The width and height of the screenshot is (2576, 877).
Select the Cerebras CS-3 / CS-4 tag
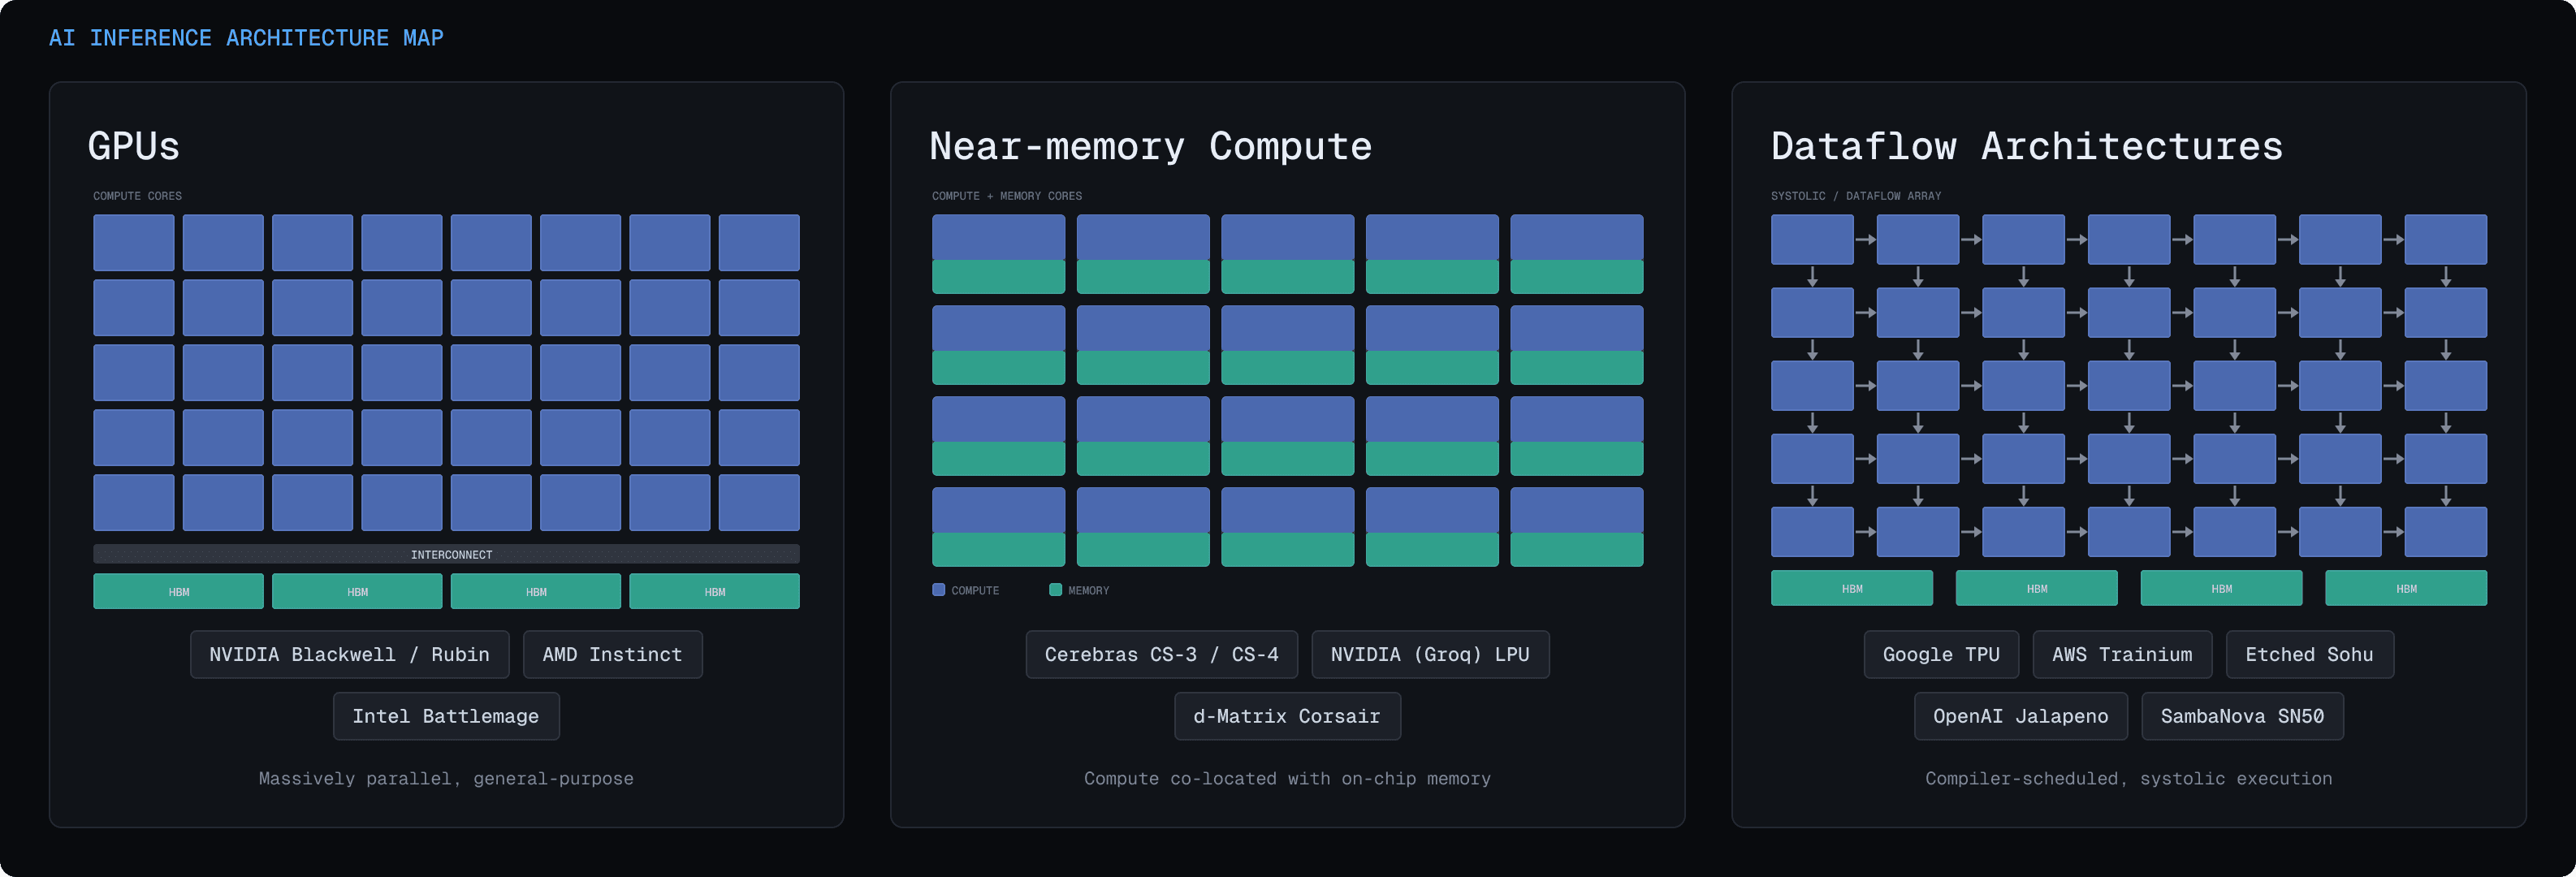[x=1161, y=654]
